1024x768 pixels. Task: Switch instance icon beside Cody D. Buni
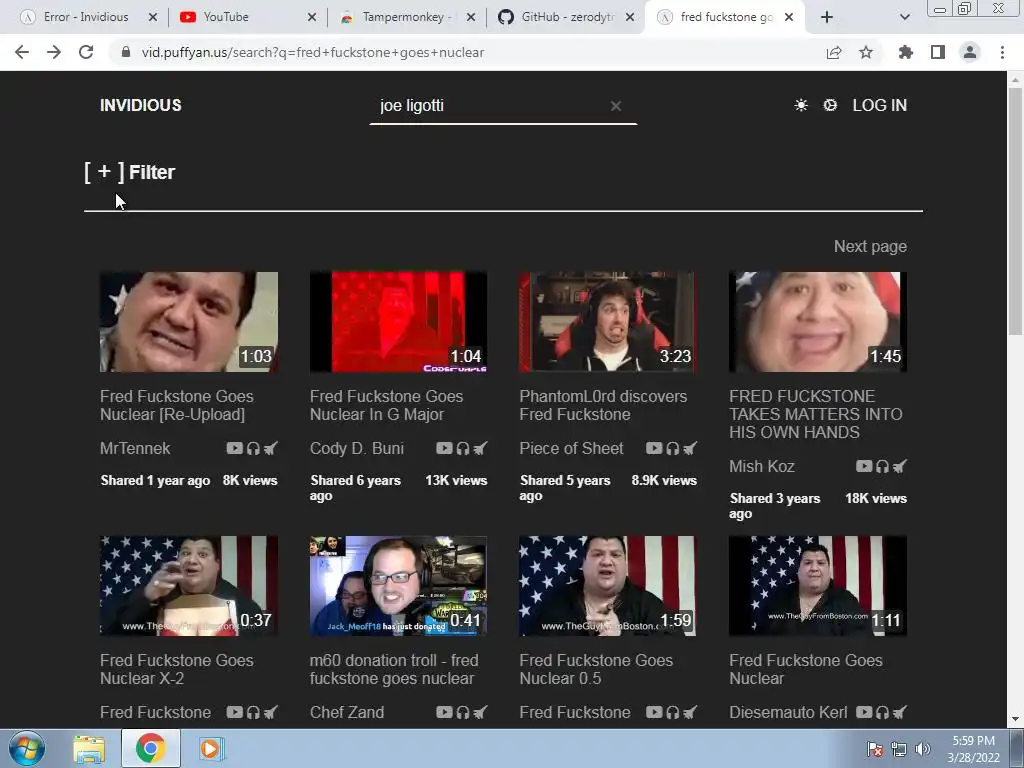coord(480,448)
